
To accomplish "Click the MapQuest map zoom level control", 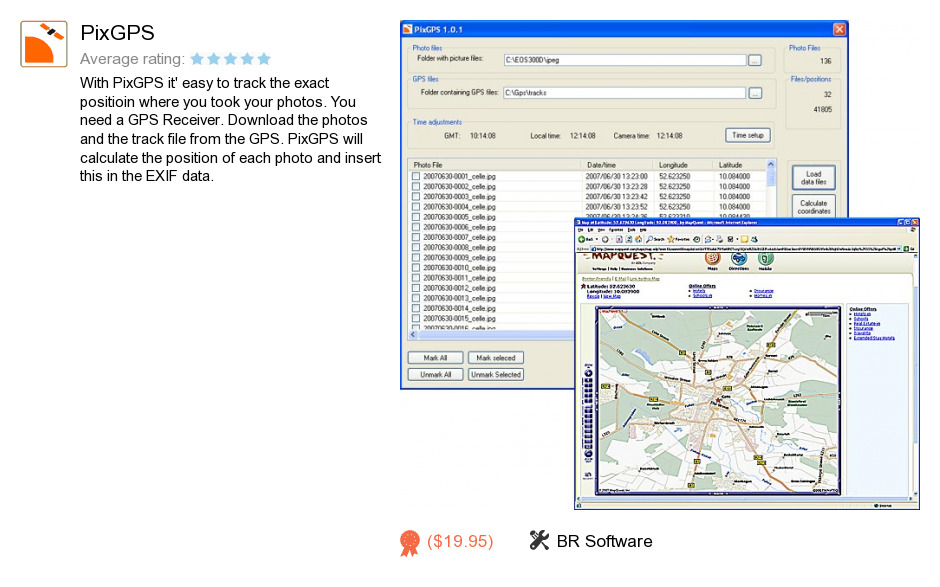I will coord(588,414).
